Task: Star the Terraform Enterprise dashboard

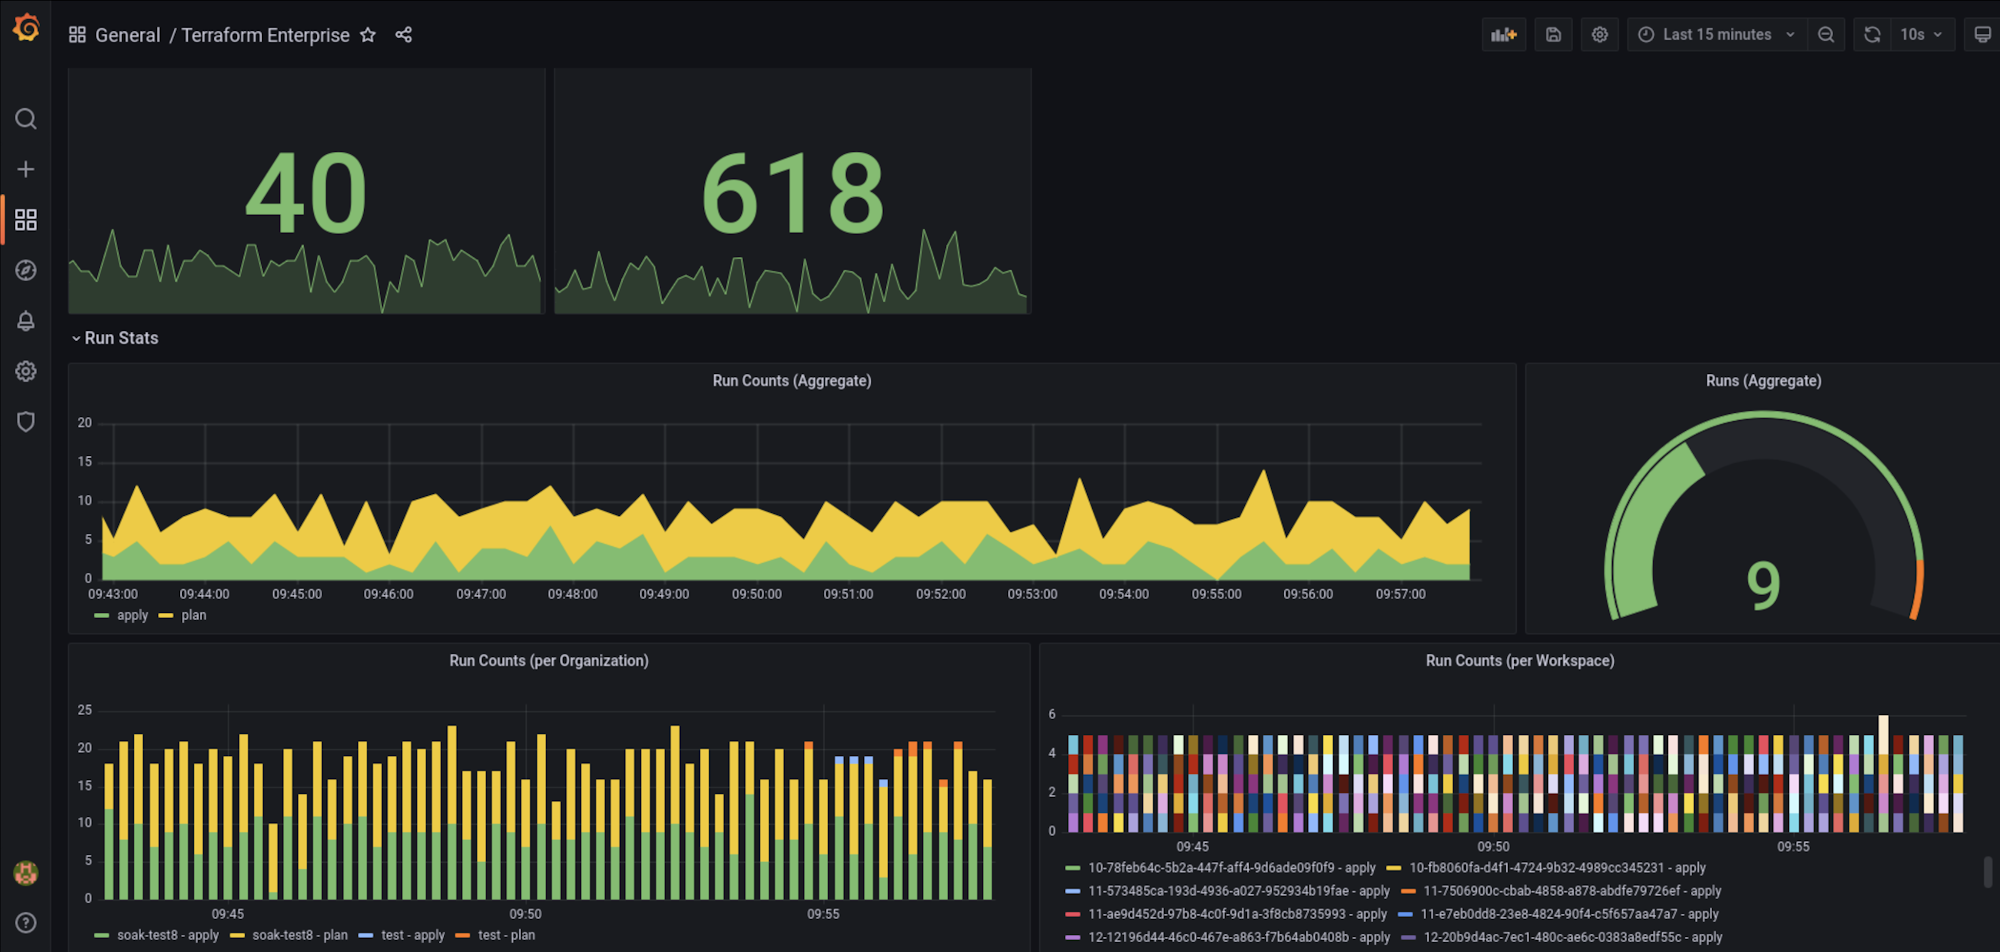Action: (367, 34)
